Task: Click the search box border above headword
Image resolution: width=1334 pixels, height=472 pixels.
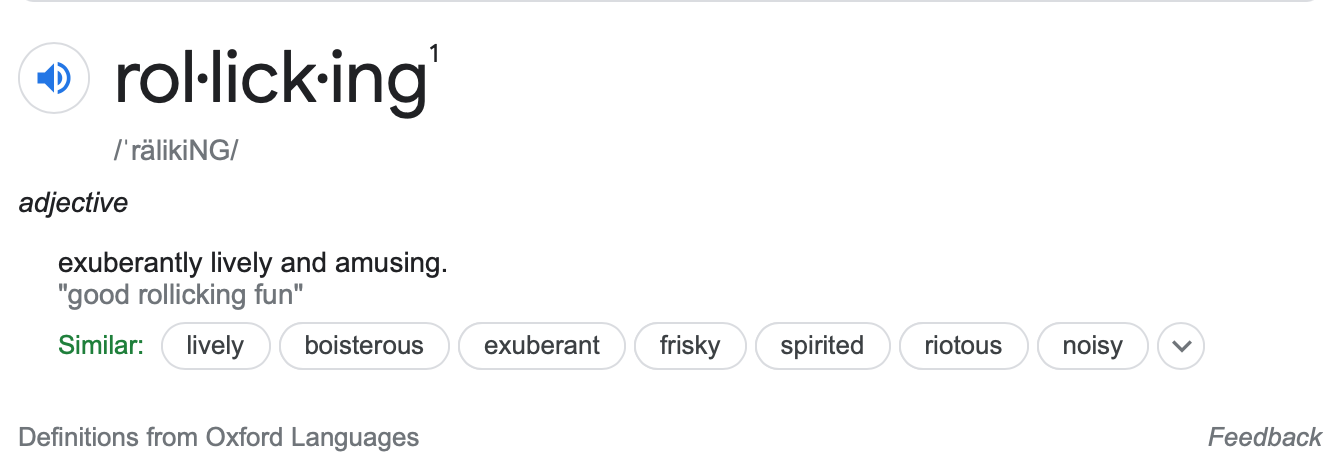Action: click(x=667, y=2)
